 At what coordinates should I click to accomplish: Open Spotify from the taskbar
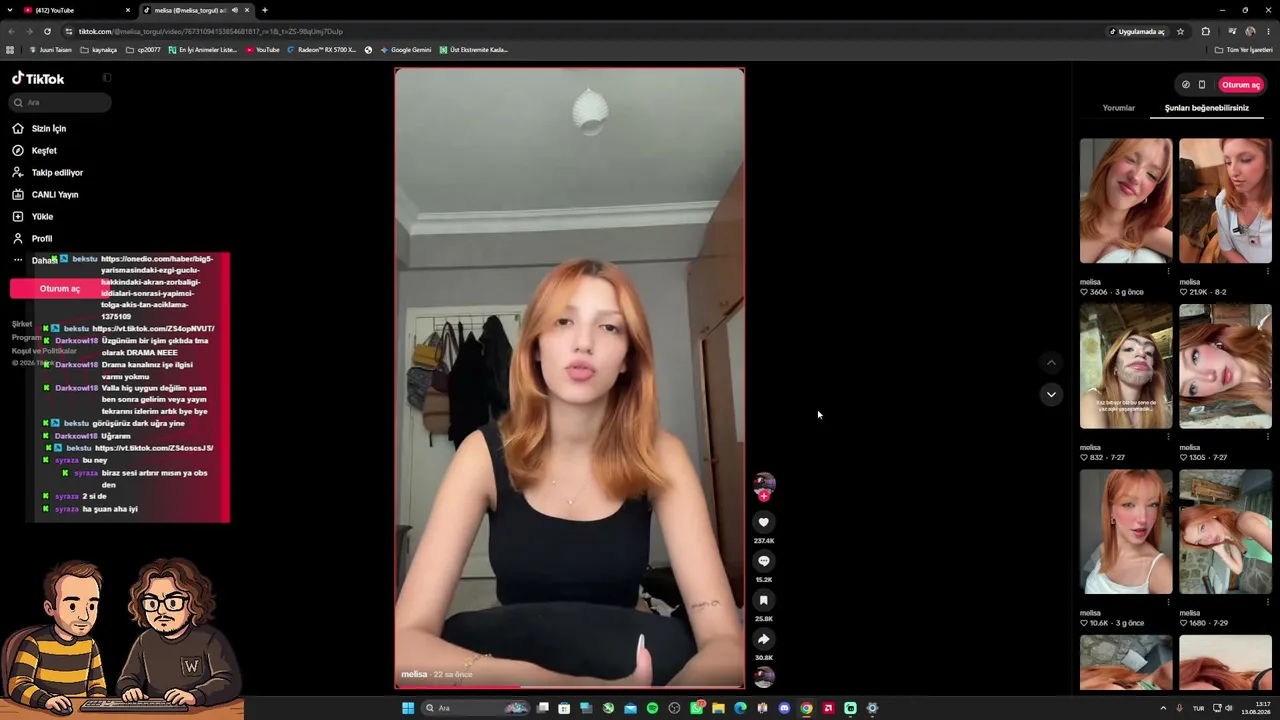[652, 708]
